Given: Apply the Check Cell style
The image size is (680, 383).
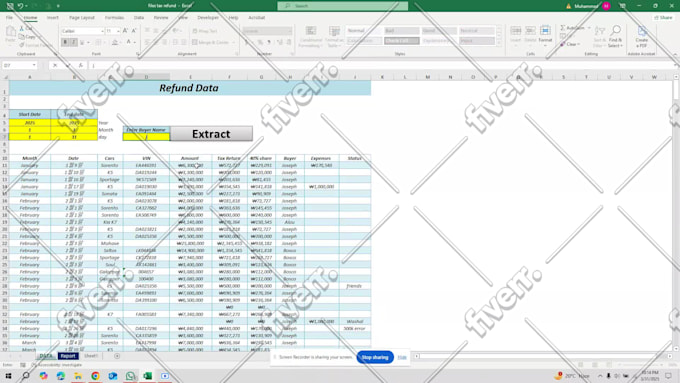Looking at the screenshot, I should (402, 41).
